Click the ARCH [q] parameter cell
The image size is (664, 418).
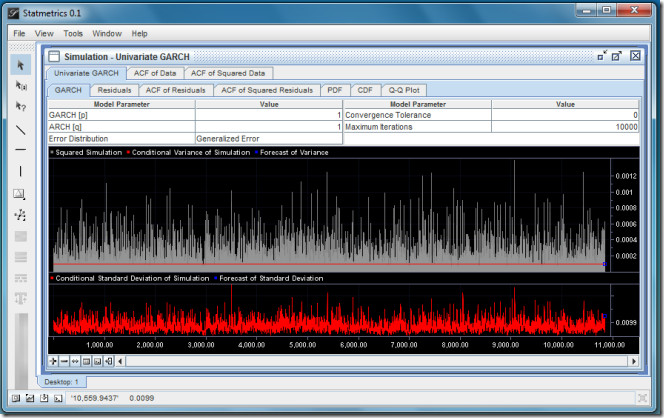[x=122, y=127]
